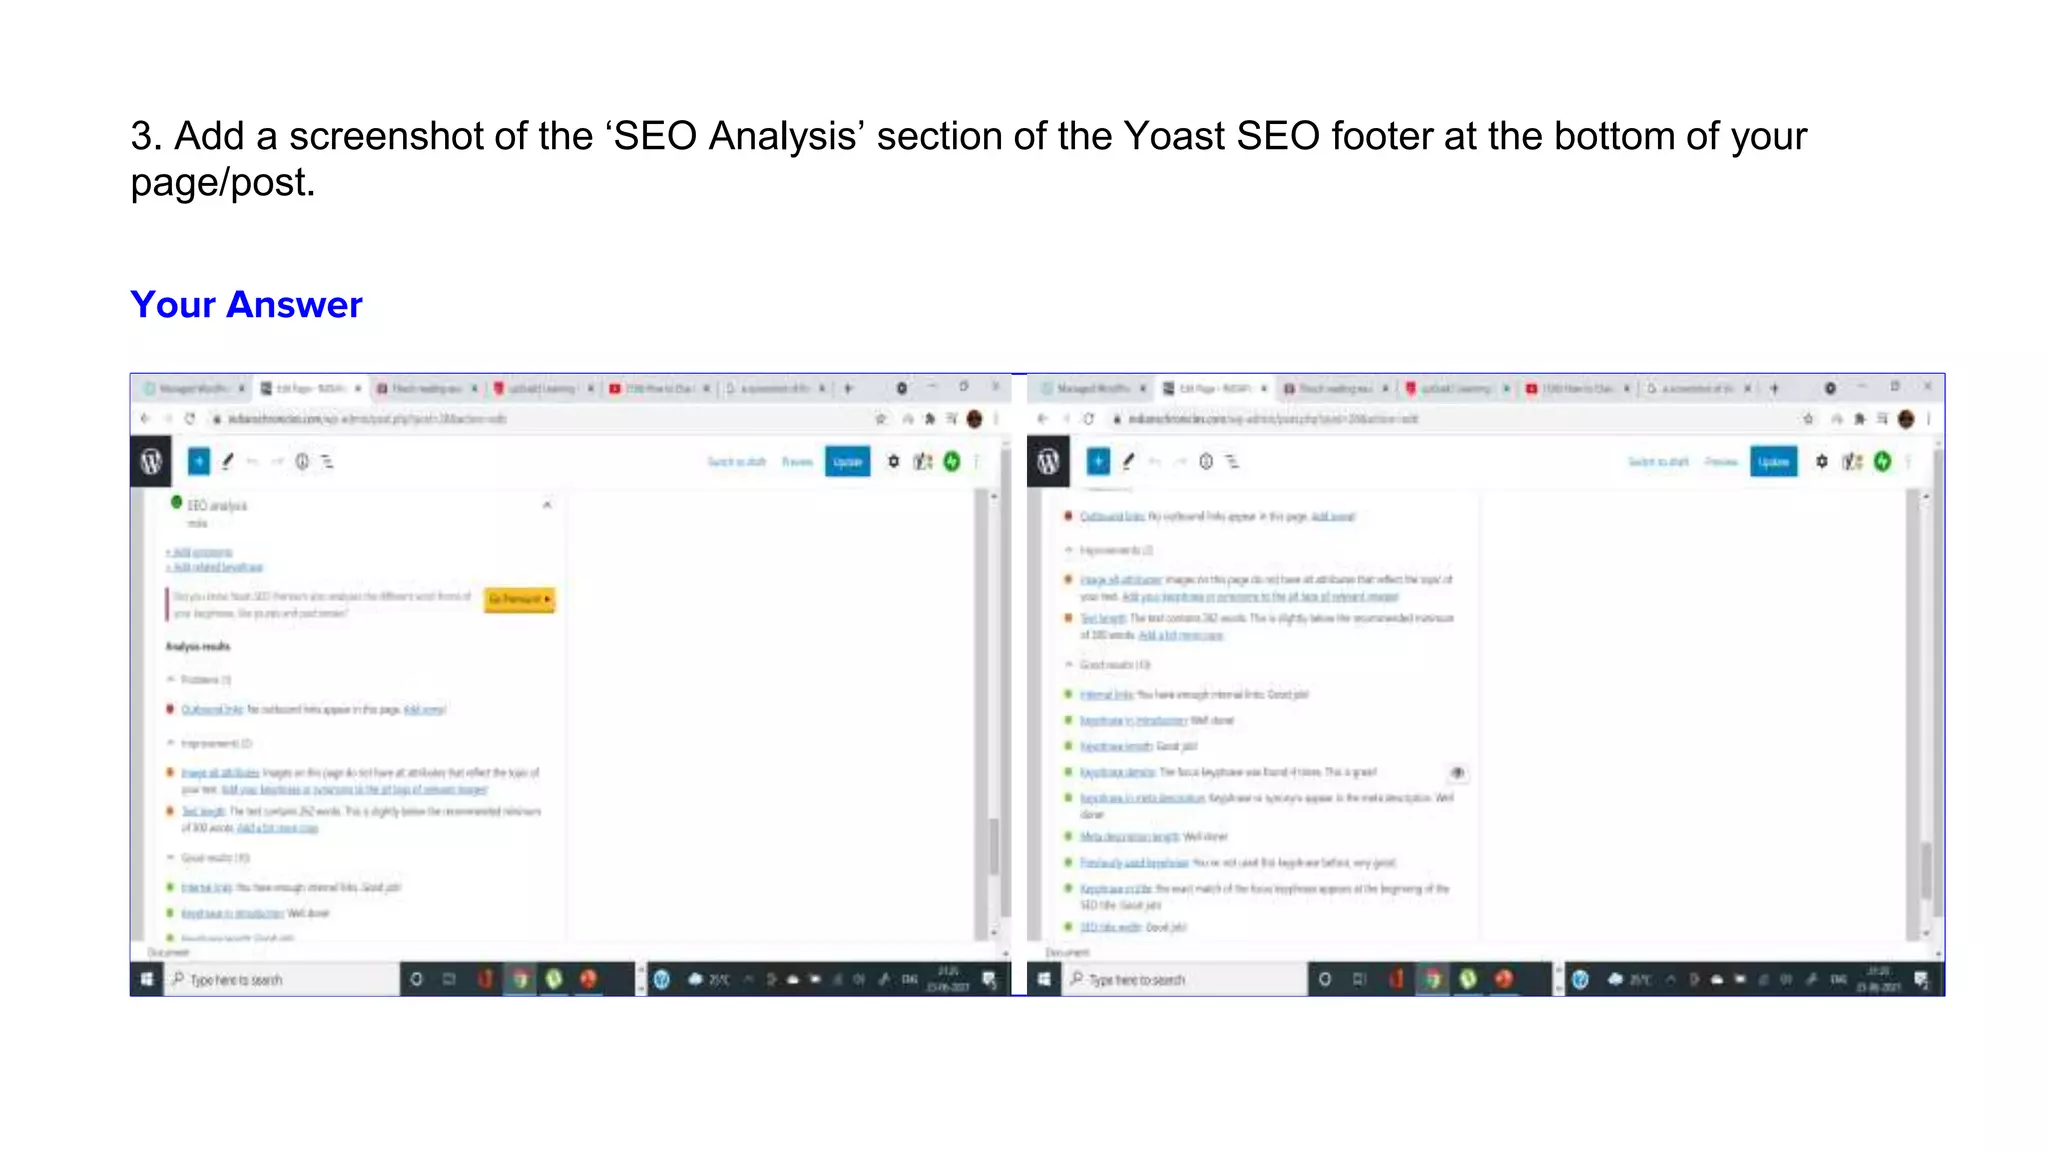Collapse the Good results section in the right editor
Screen dimensions: 2048x1152
pos(1069,664)
